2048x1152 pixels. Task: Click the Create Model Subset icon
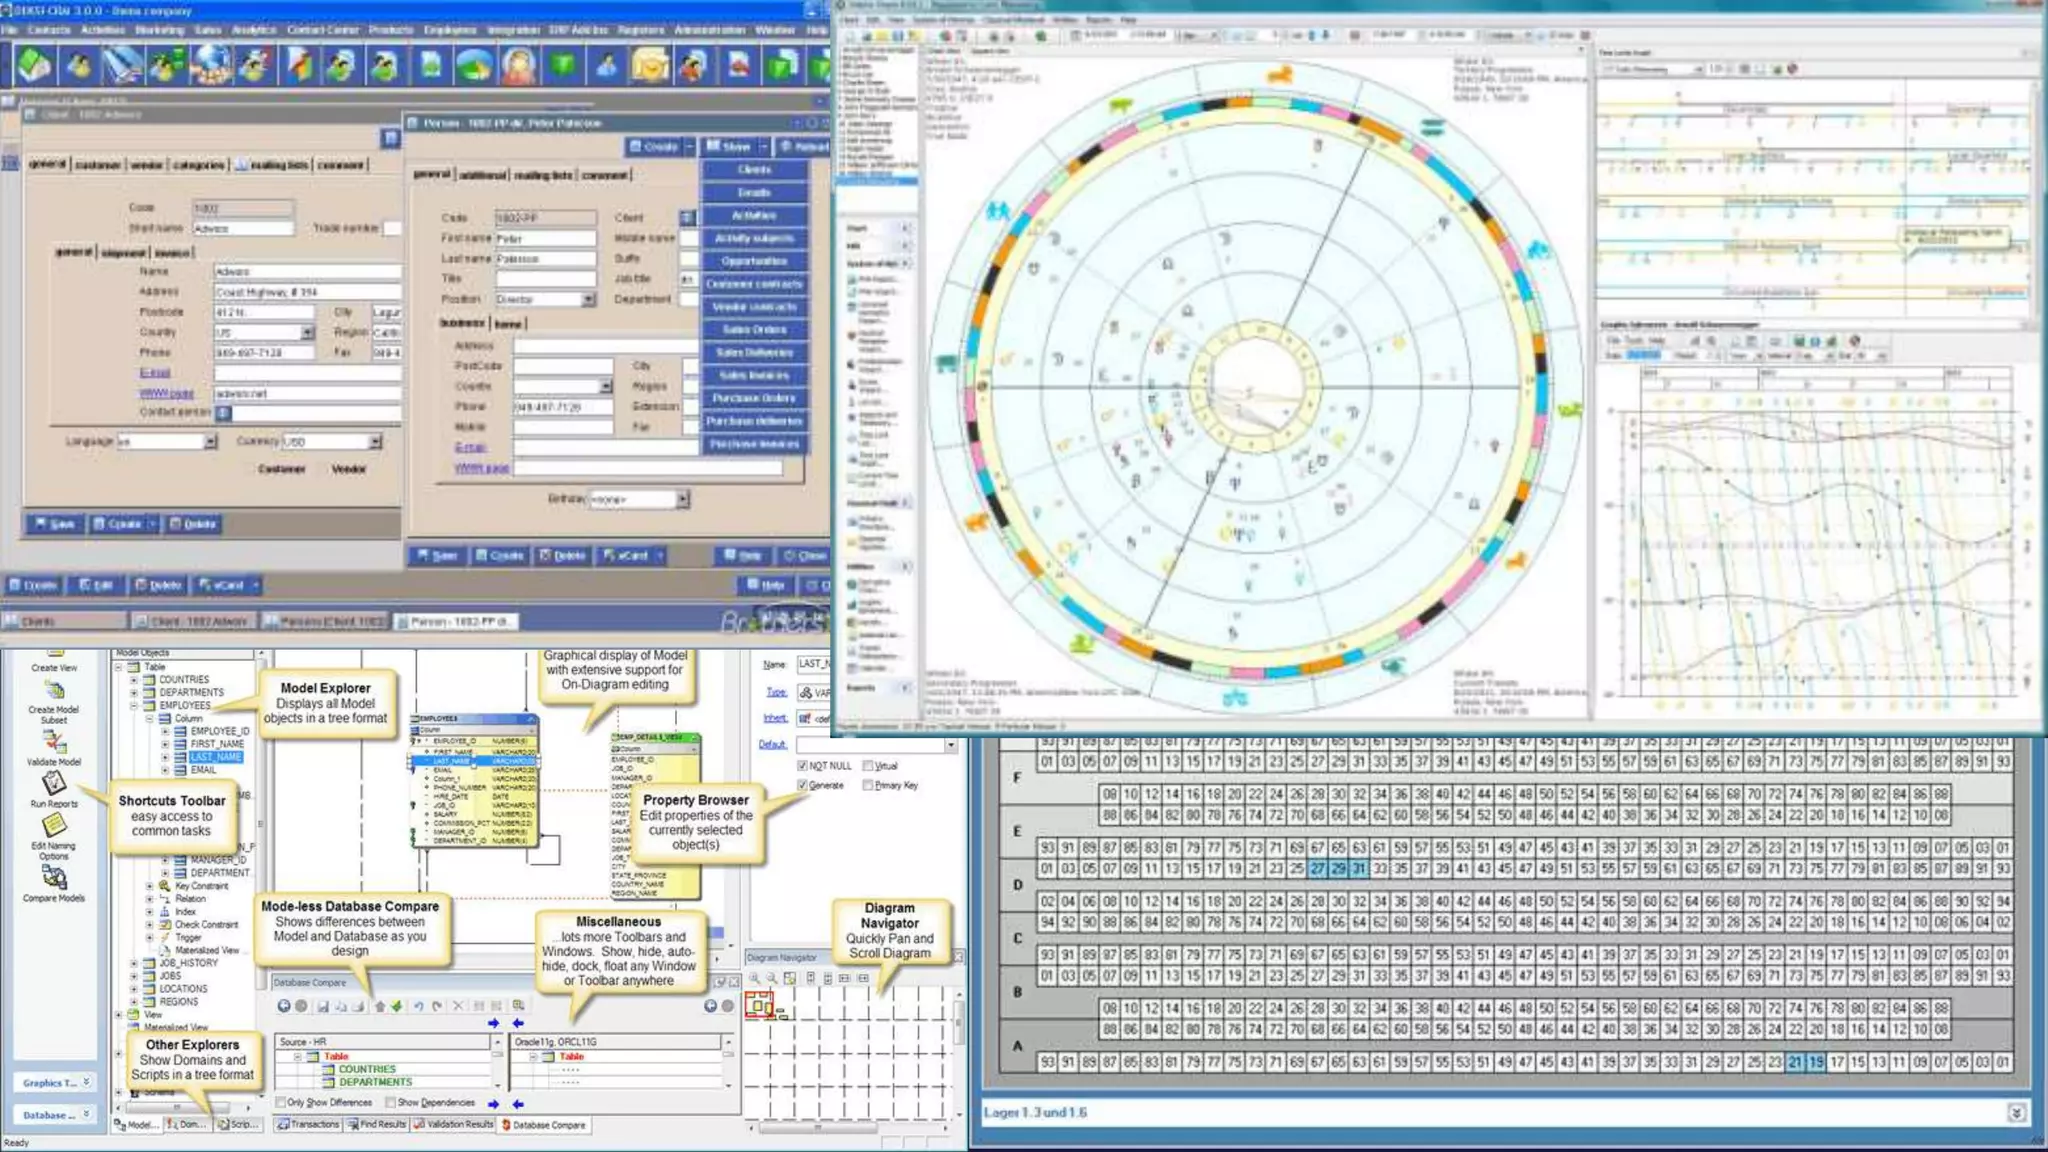point(54,691)
